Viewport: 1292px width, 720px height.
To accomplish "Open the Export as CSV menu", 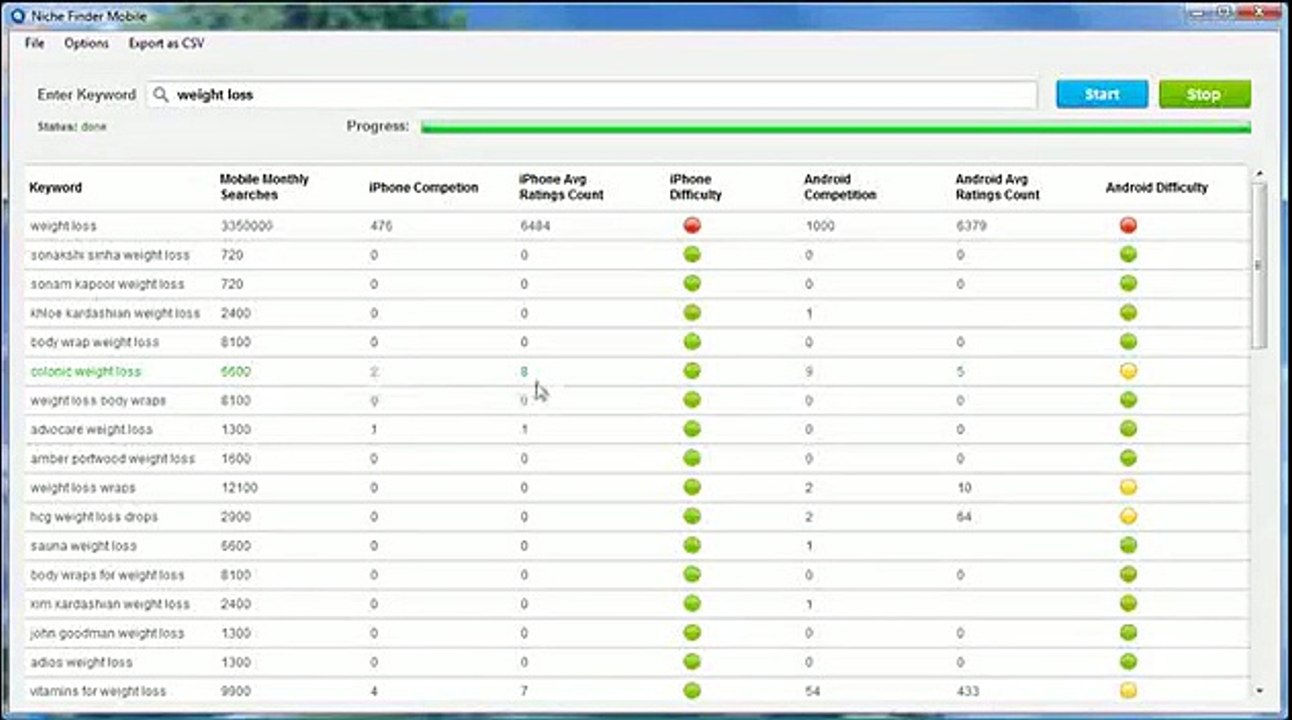I will pyautogui.click(x=166, y=44).
